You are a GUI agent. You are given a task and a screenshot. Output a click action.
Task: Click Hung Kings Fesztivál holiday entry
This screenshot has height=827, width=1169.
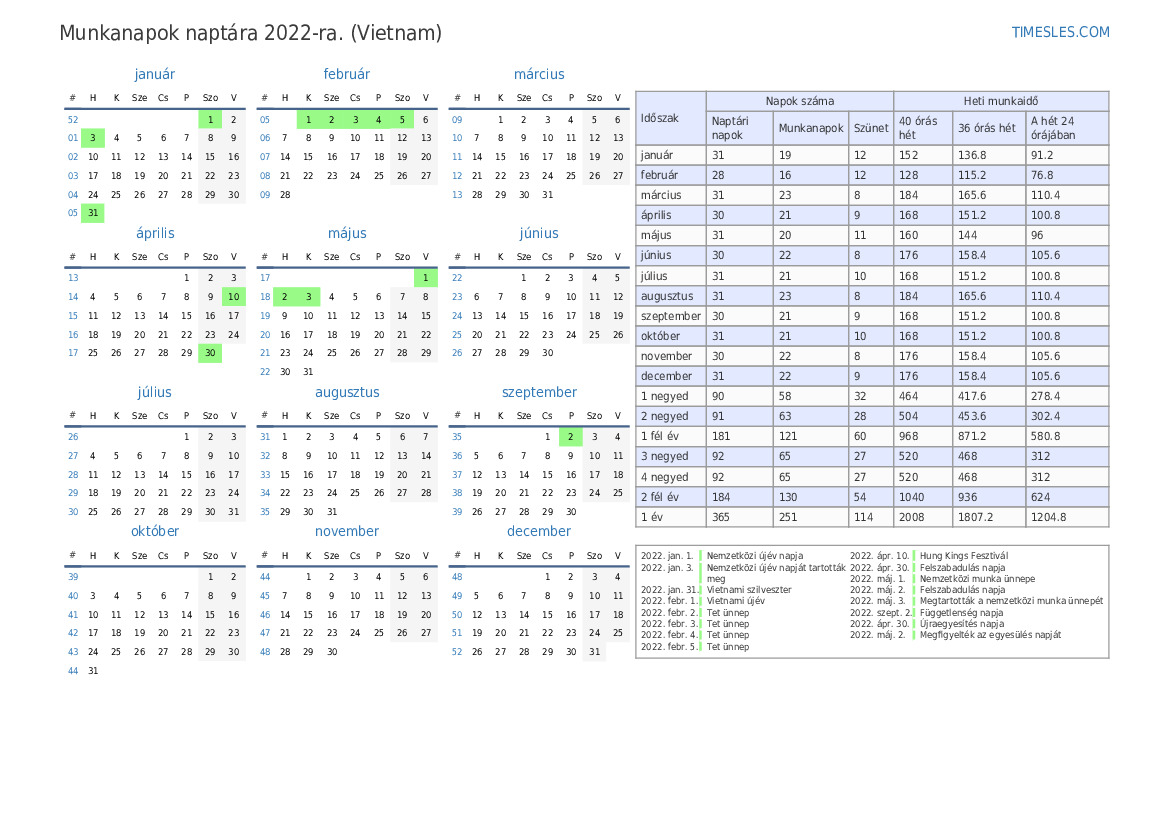click(x=963, y=555)
